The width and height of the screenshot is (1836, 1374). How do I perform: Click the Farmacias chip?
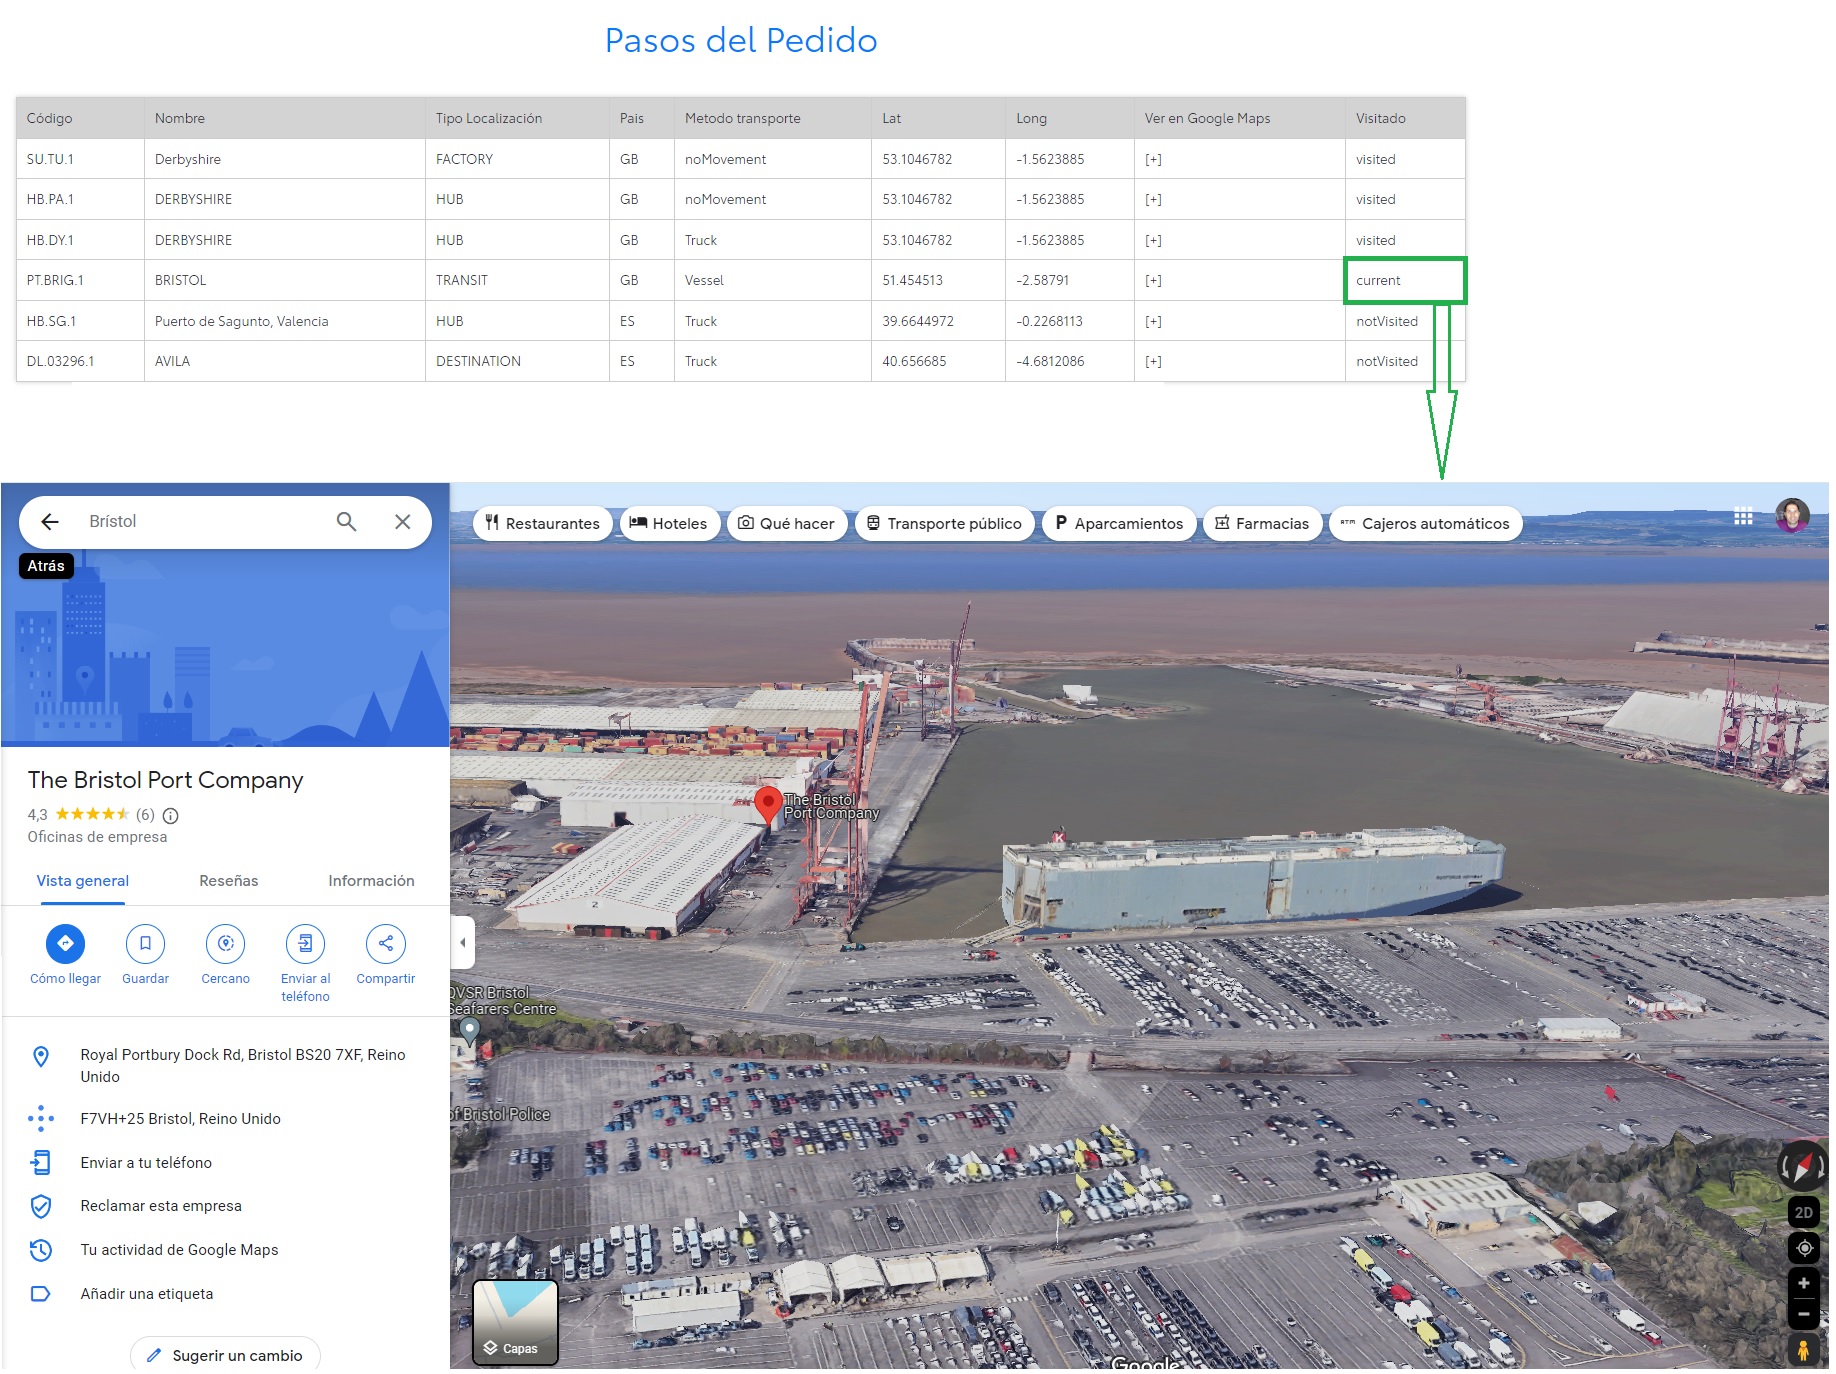[x=1261, y=524]
